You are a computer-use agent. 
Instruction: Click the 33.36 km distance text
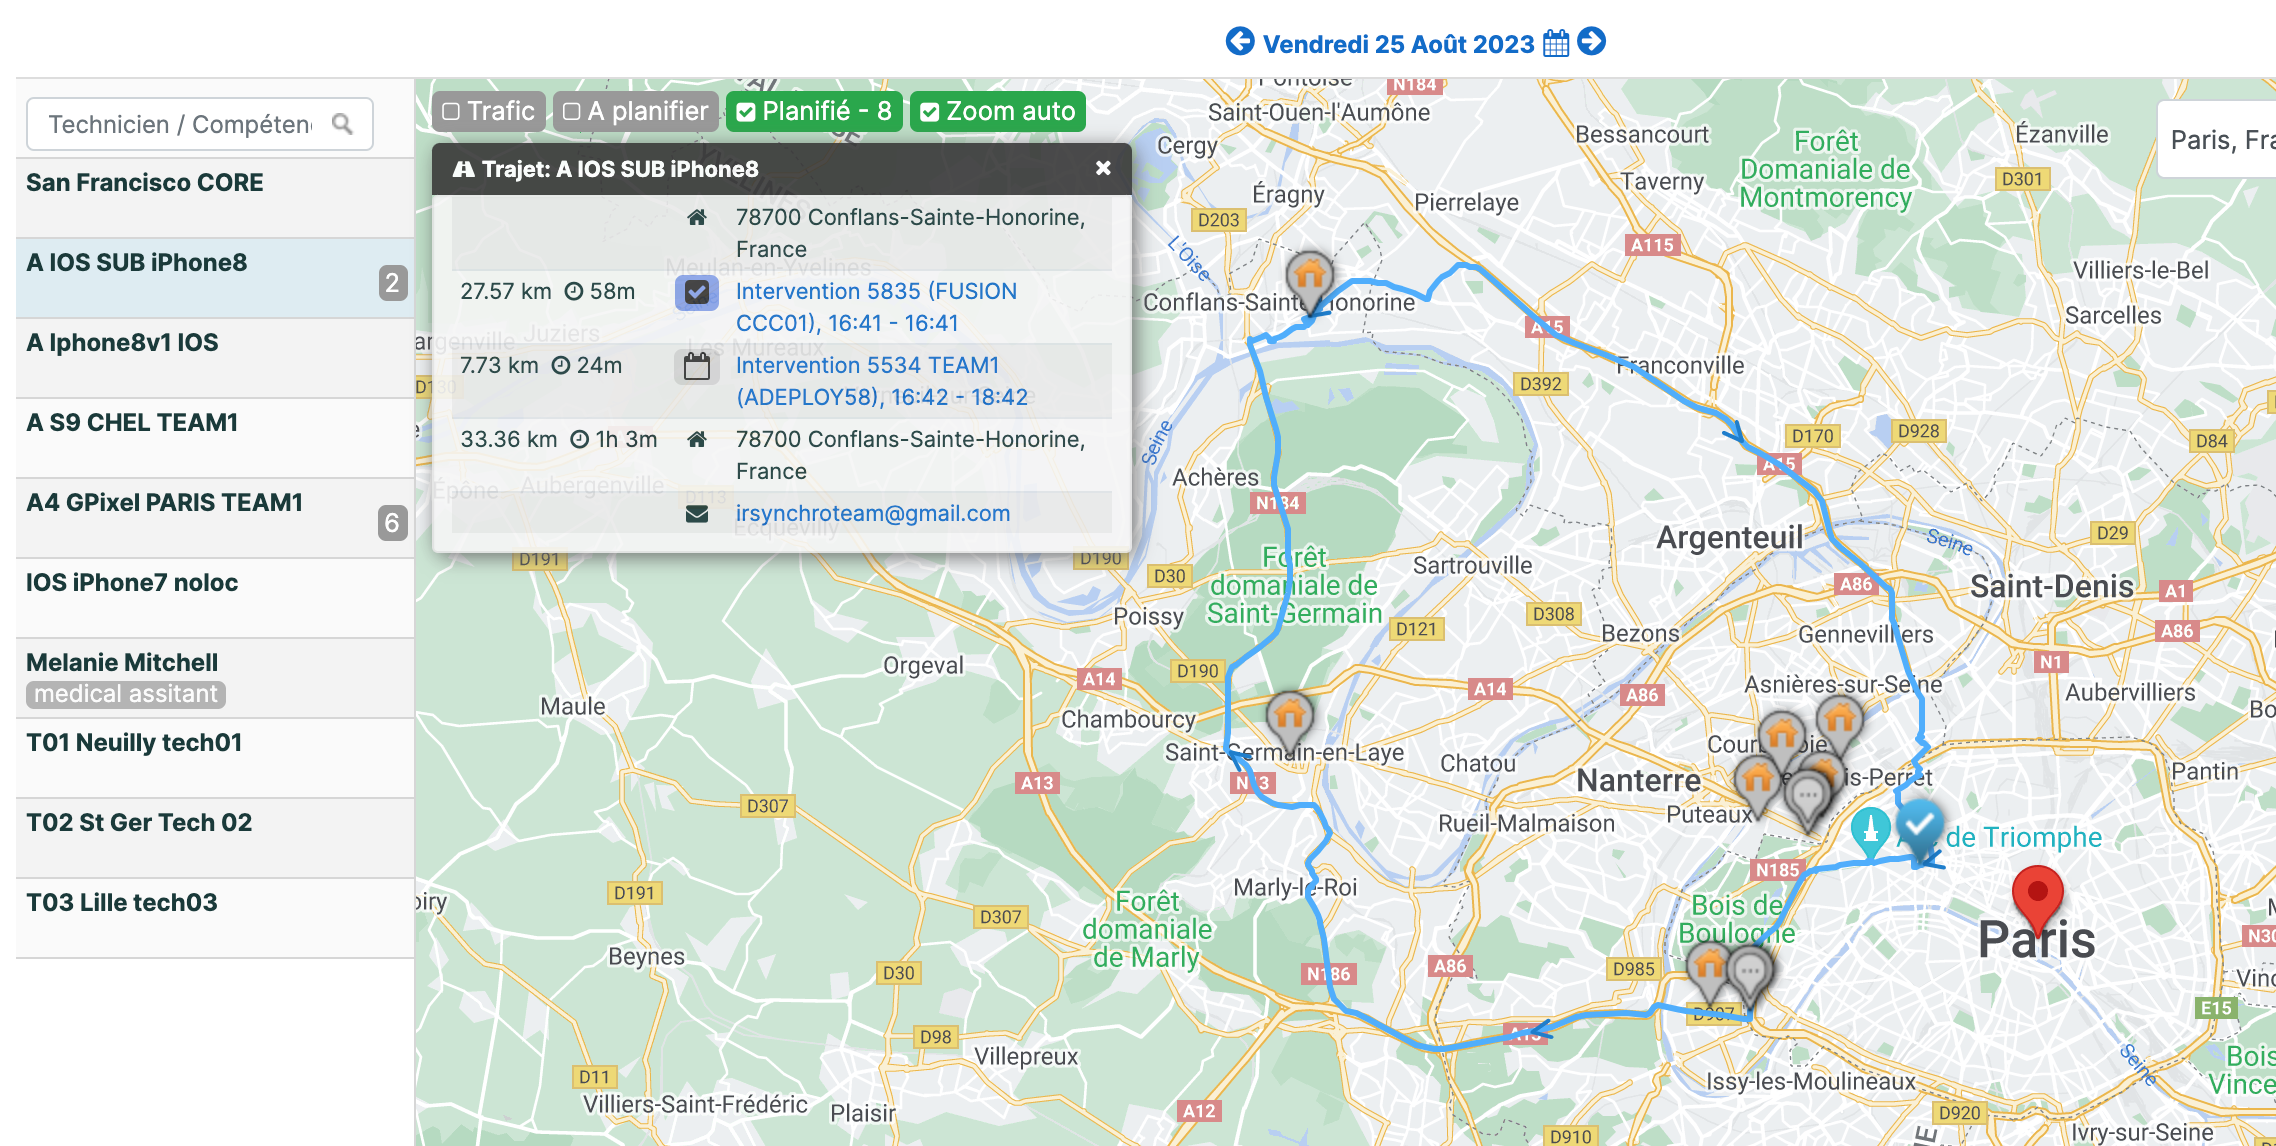click(509, 439)
